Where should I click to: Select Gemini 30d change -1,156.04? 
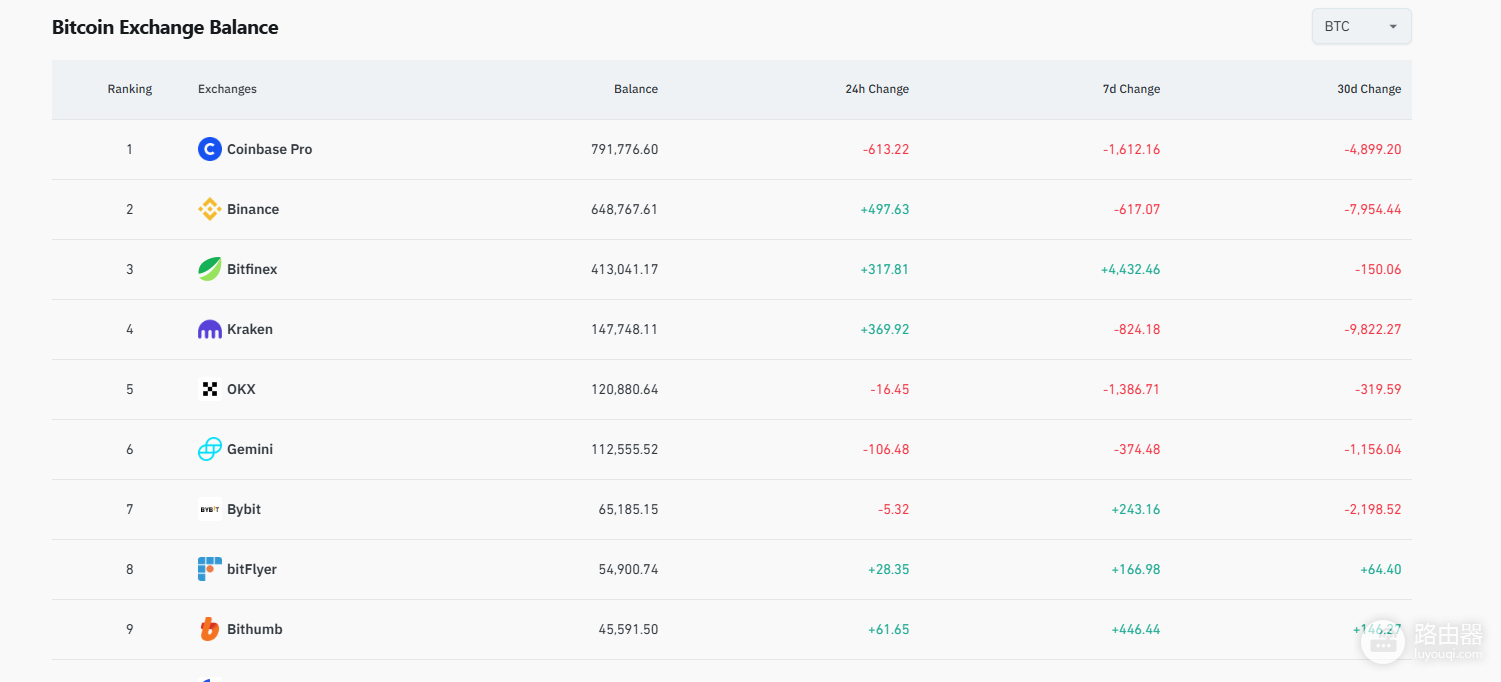pyautogui.click(x=1373, y=449)
